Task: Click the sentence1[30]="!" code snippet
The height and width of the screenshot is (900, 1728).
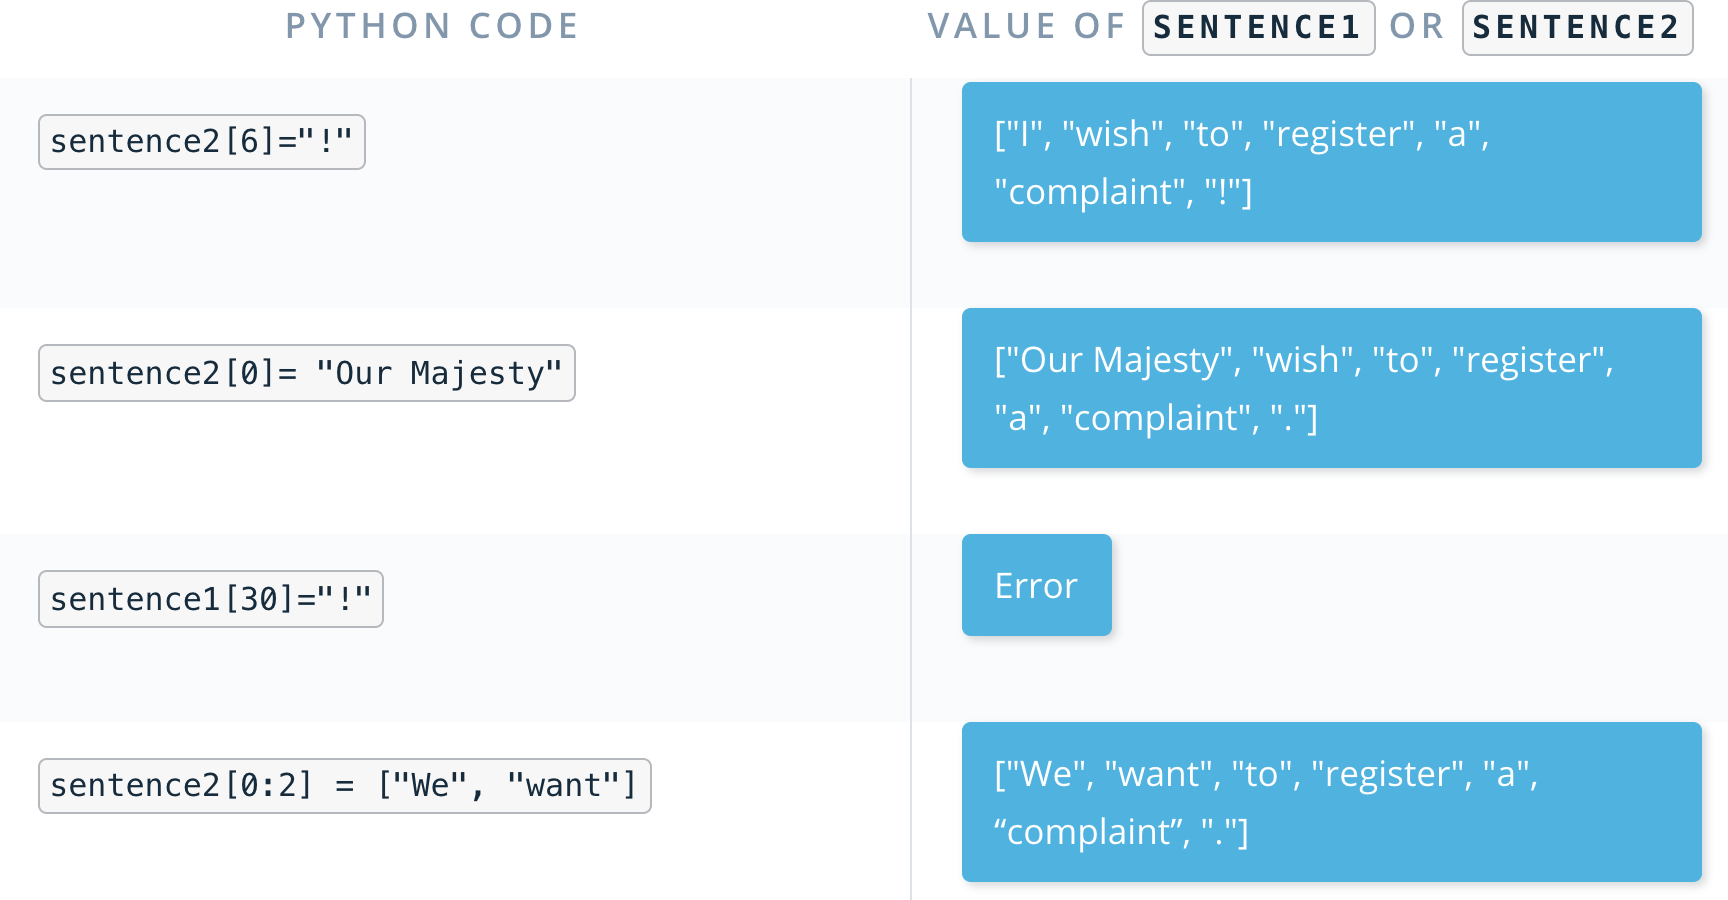Action: [210, 599]
